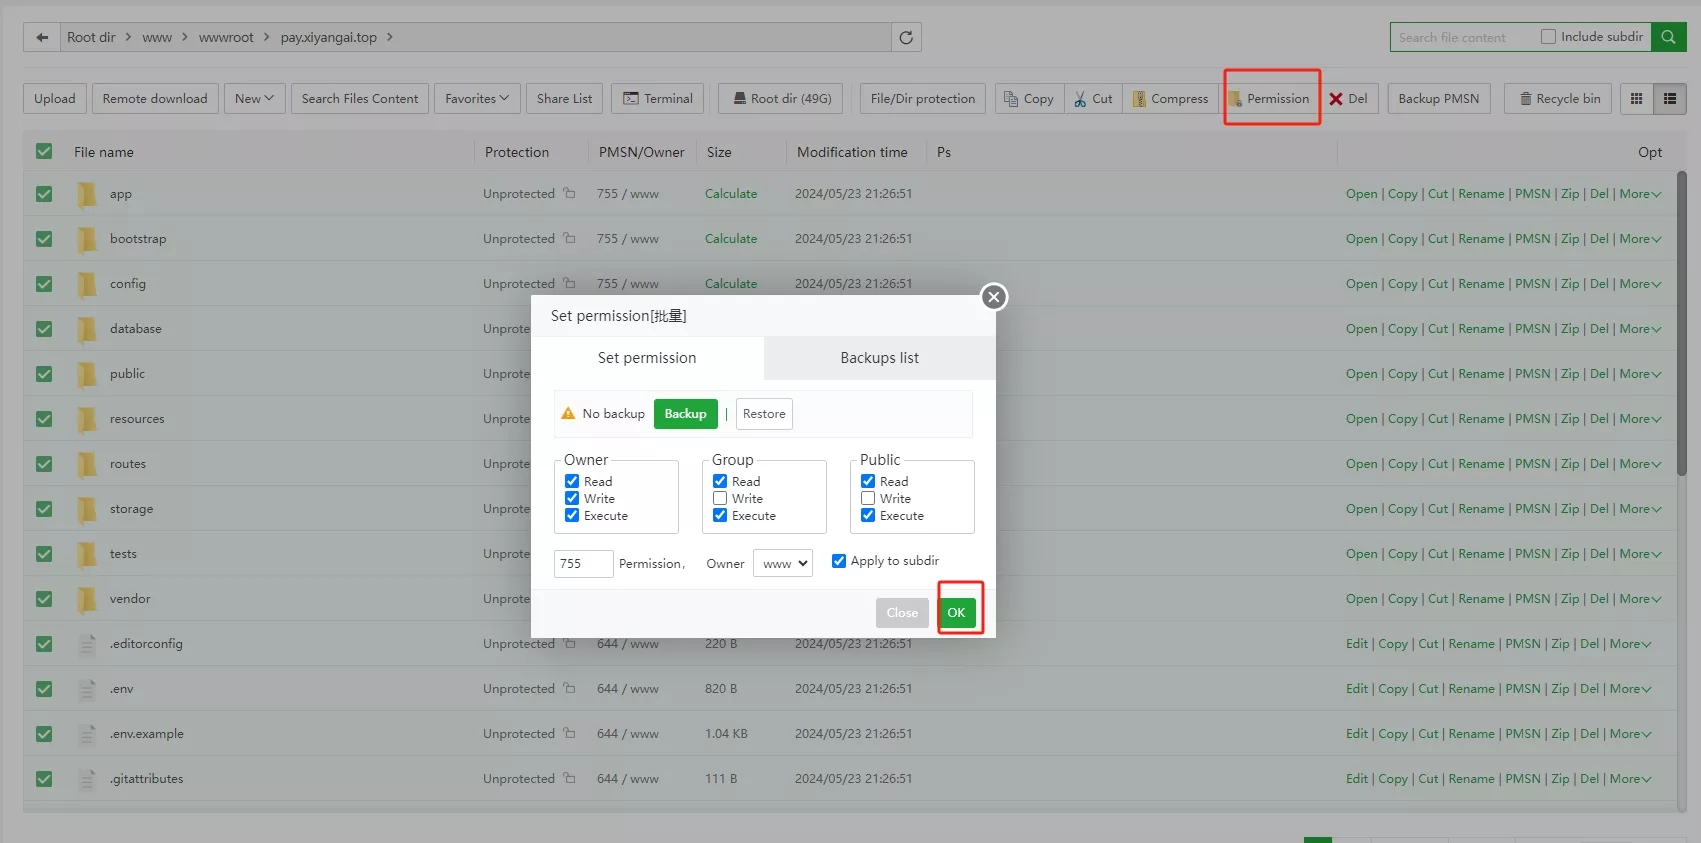Click the green OK button
Screen dimensions: 1701x843
coord(956,612)
